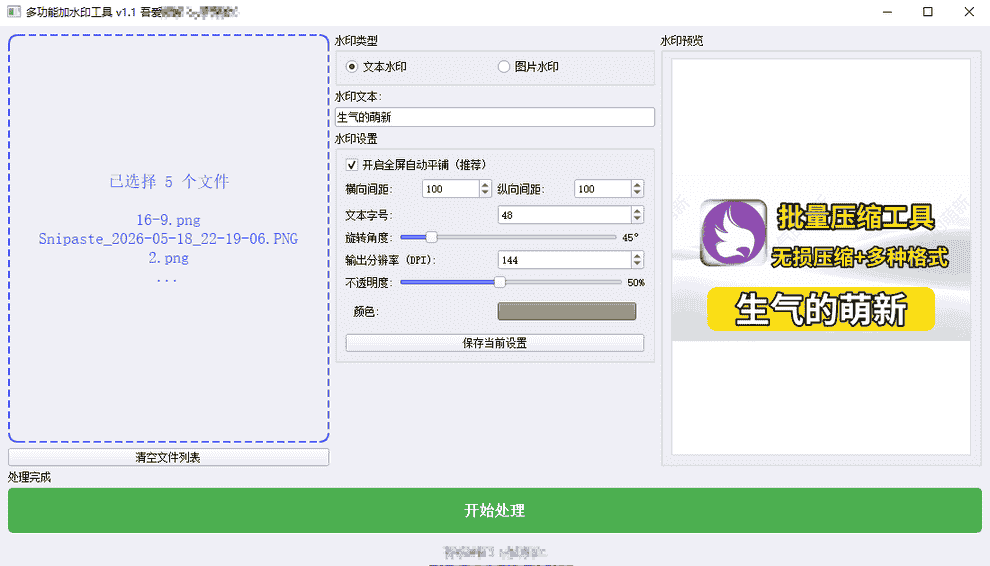This screenshot has height=566, width=990.
Task: Open the 颜色 swatch picker
Action: (566, 311)
